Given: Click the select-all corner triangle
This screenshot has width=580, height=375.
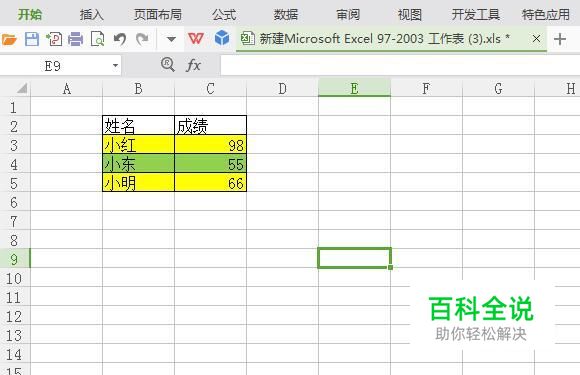Looking at the screenshot, I should click(x=21, y=88).
